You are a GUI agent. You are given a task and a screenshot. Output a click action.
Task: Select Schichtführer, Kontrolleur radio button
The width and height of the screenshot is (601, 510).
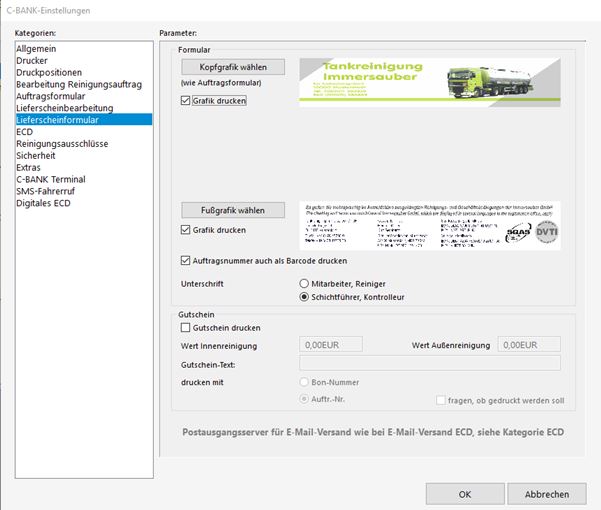point(306,297)
